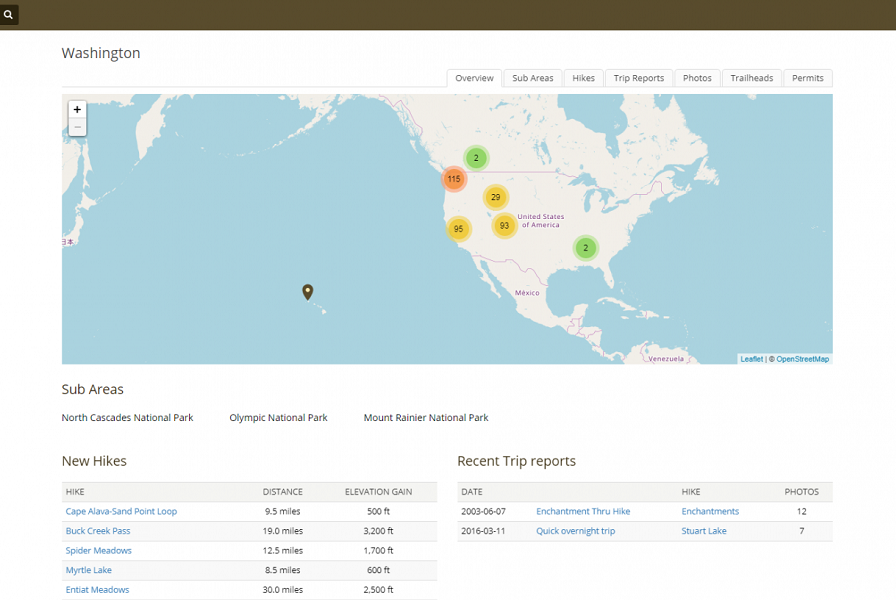
Task: Click the search magnifier icon
Action: click(x=9, y=14)
